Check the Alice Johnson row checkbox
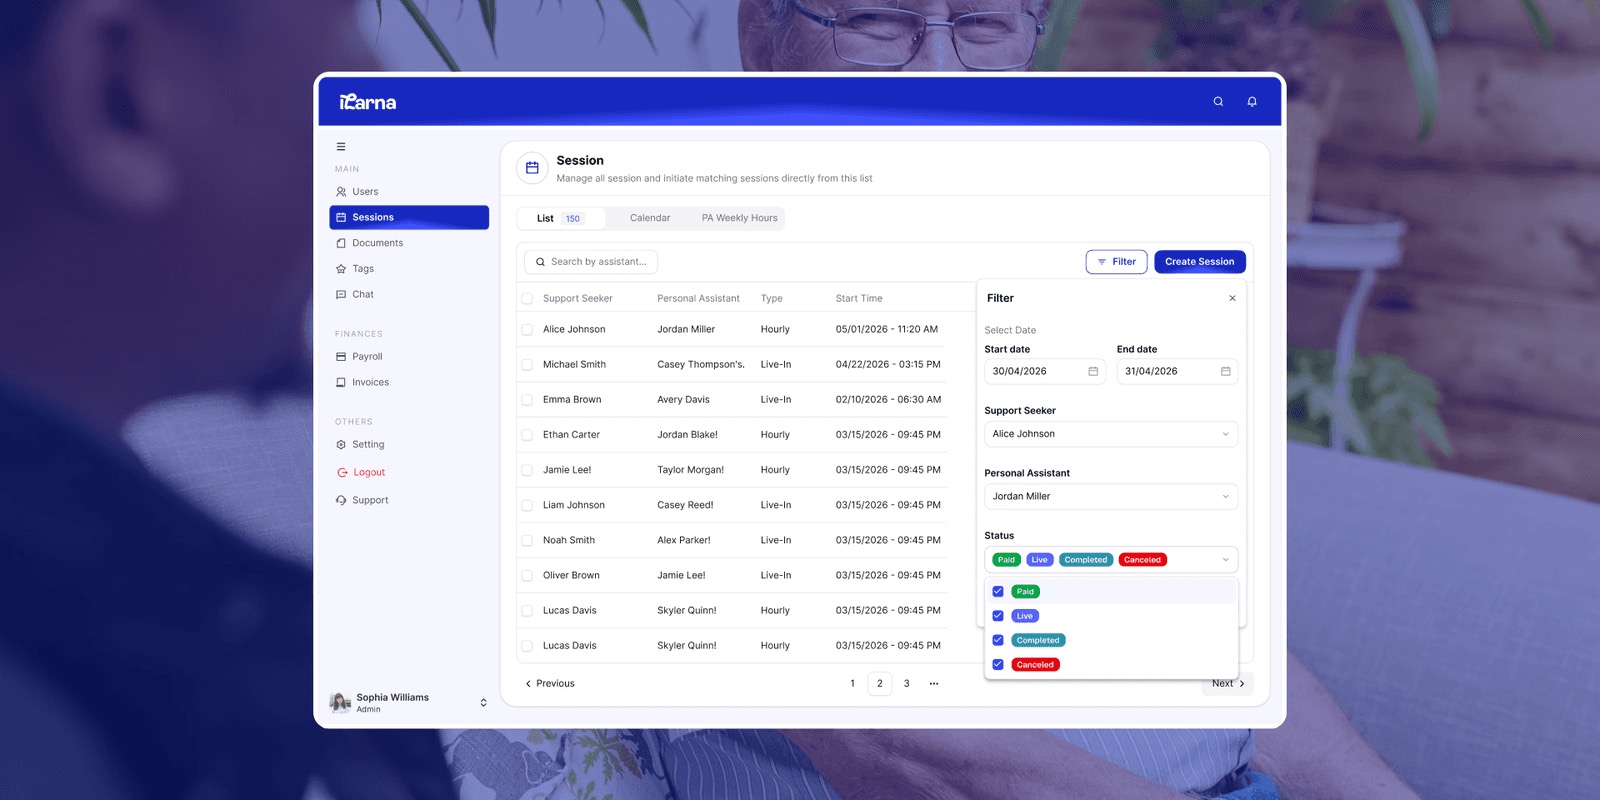This screenshot has height=800, width=1600. click(x=527, y=329)
